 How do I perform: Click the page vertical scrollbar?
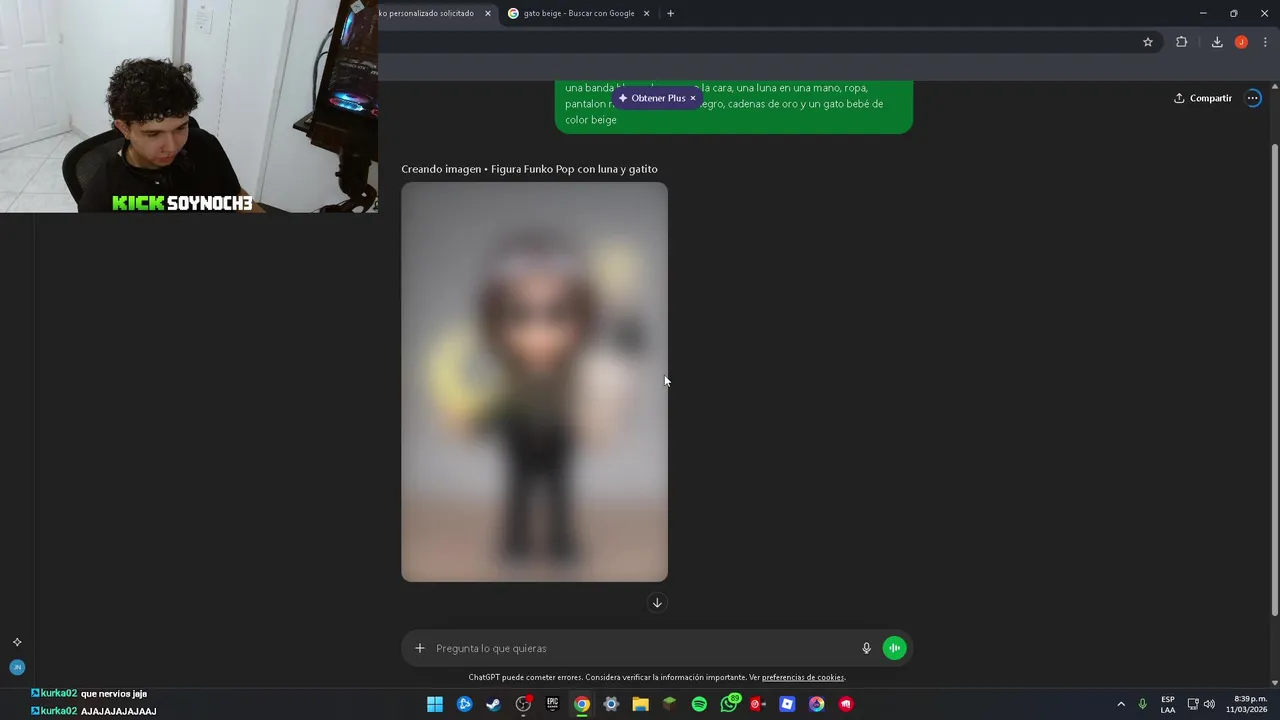[x=1274, y=380]
